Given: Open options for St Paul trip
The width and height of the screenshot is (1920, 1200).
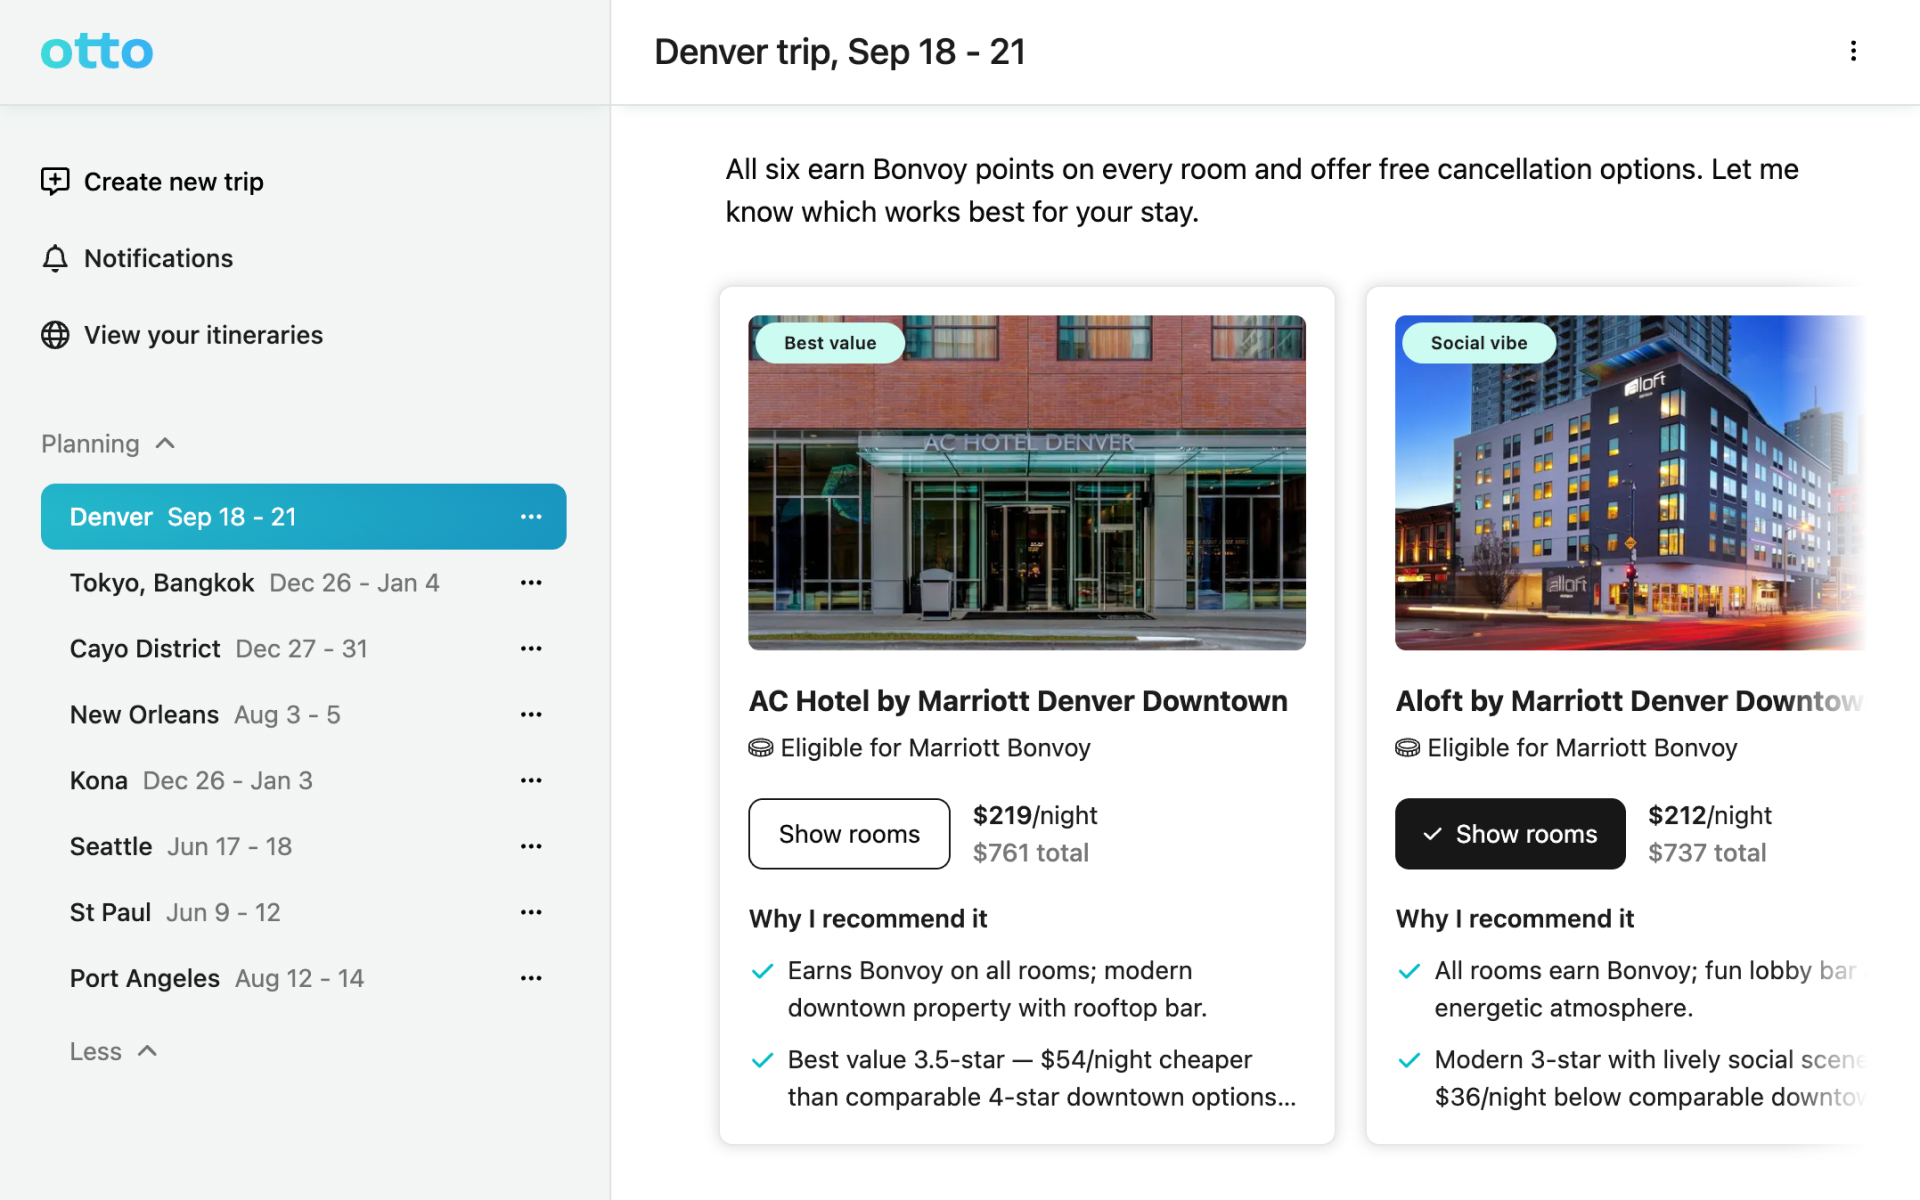Looking at the screenshot, I should (531, 913).
